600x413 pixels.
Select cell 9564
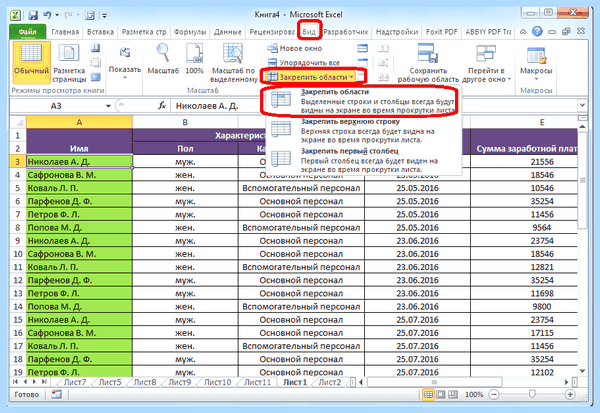pos(542,228)
